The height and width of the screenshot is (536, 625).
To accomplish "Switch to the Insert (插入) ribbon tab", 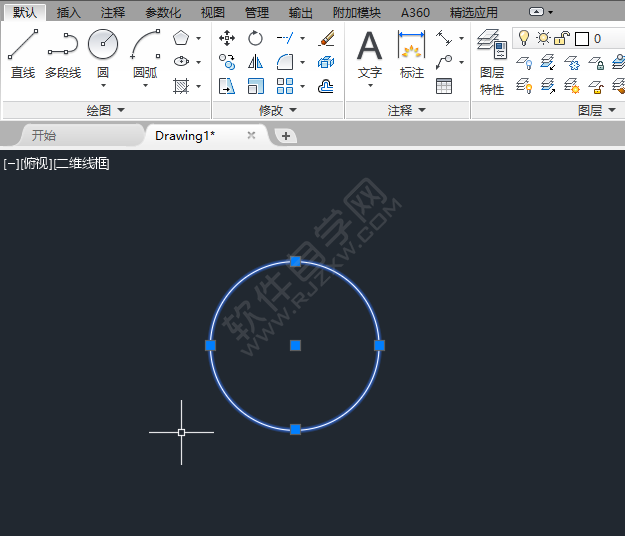I will click(69, 12).
